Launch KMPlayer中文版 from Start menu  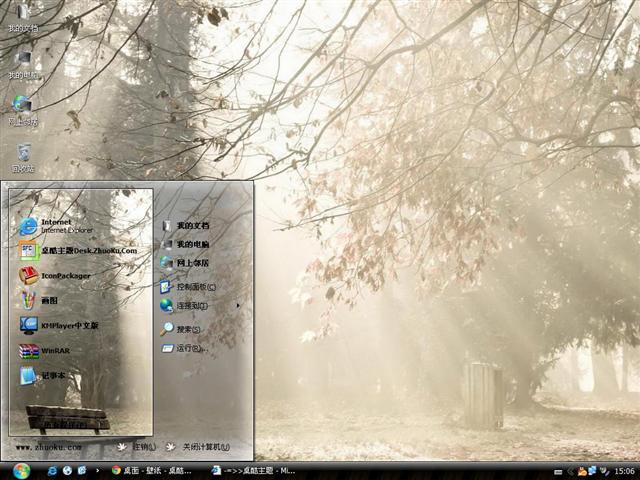(59, 326)
